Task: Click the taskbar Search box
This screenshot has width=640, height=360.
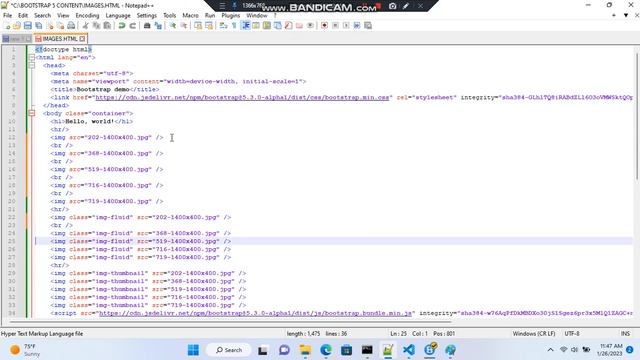Action: point(229,350)
